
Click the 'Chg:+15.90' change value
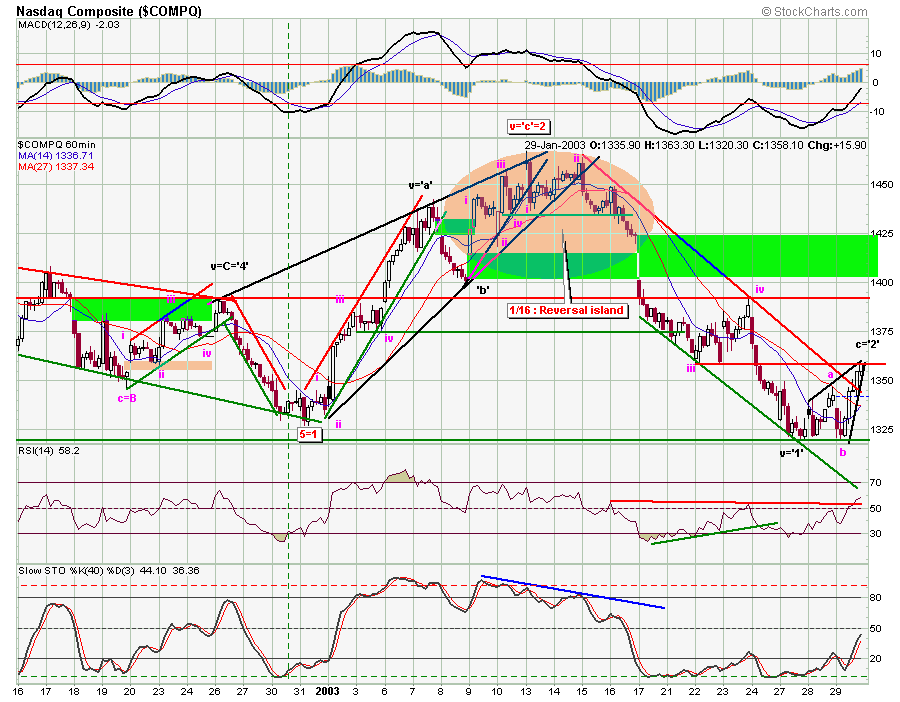click(837, 145)
